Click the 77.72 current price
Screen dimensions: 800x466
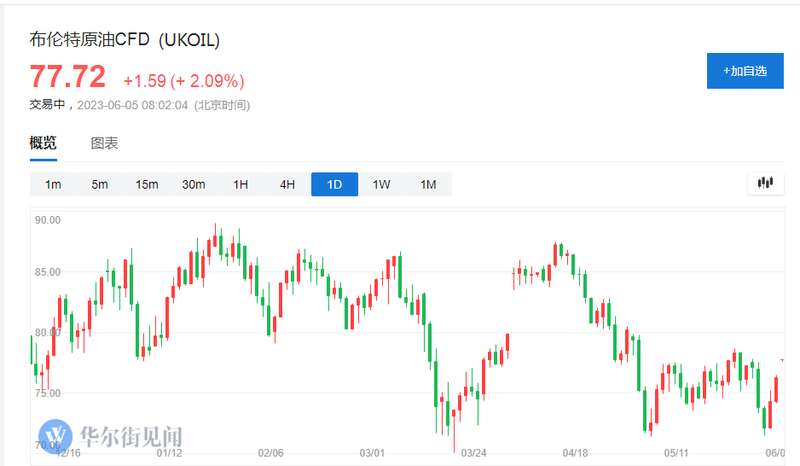[x=67, y=77]
